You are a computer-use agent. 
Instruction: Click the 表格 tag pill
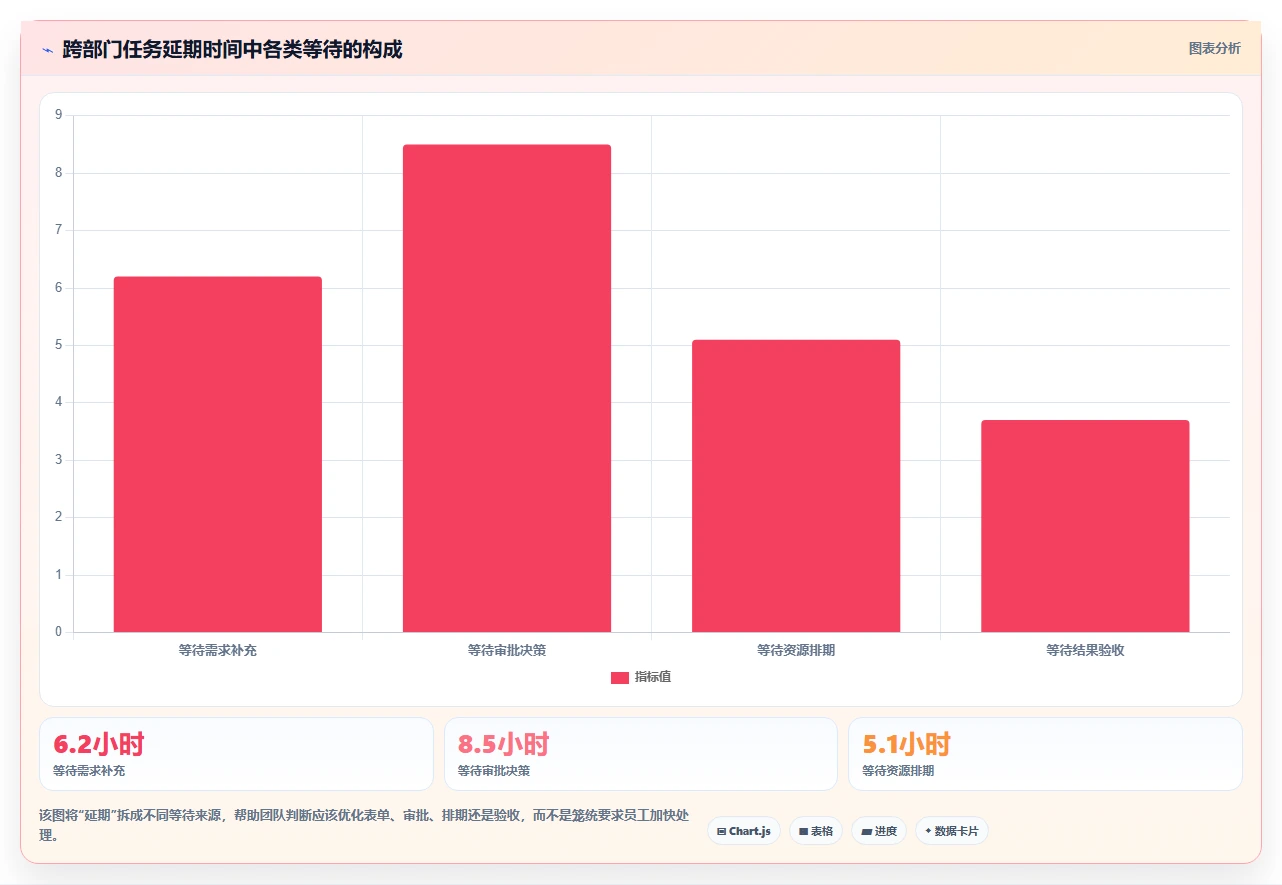coord(816,831)
